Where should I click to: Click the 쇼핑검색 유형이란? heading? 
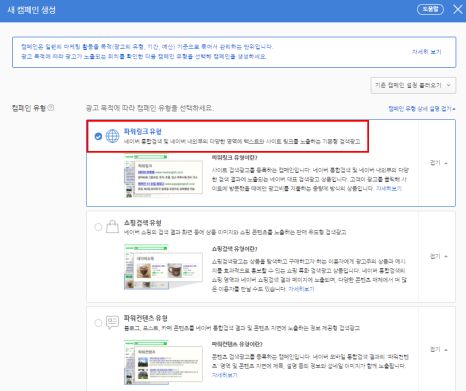click(235, 249)
